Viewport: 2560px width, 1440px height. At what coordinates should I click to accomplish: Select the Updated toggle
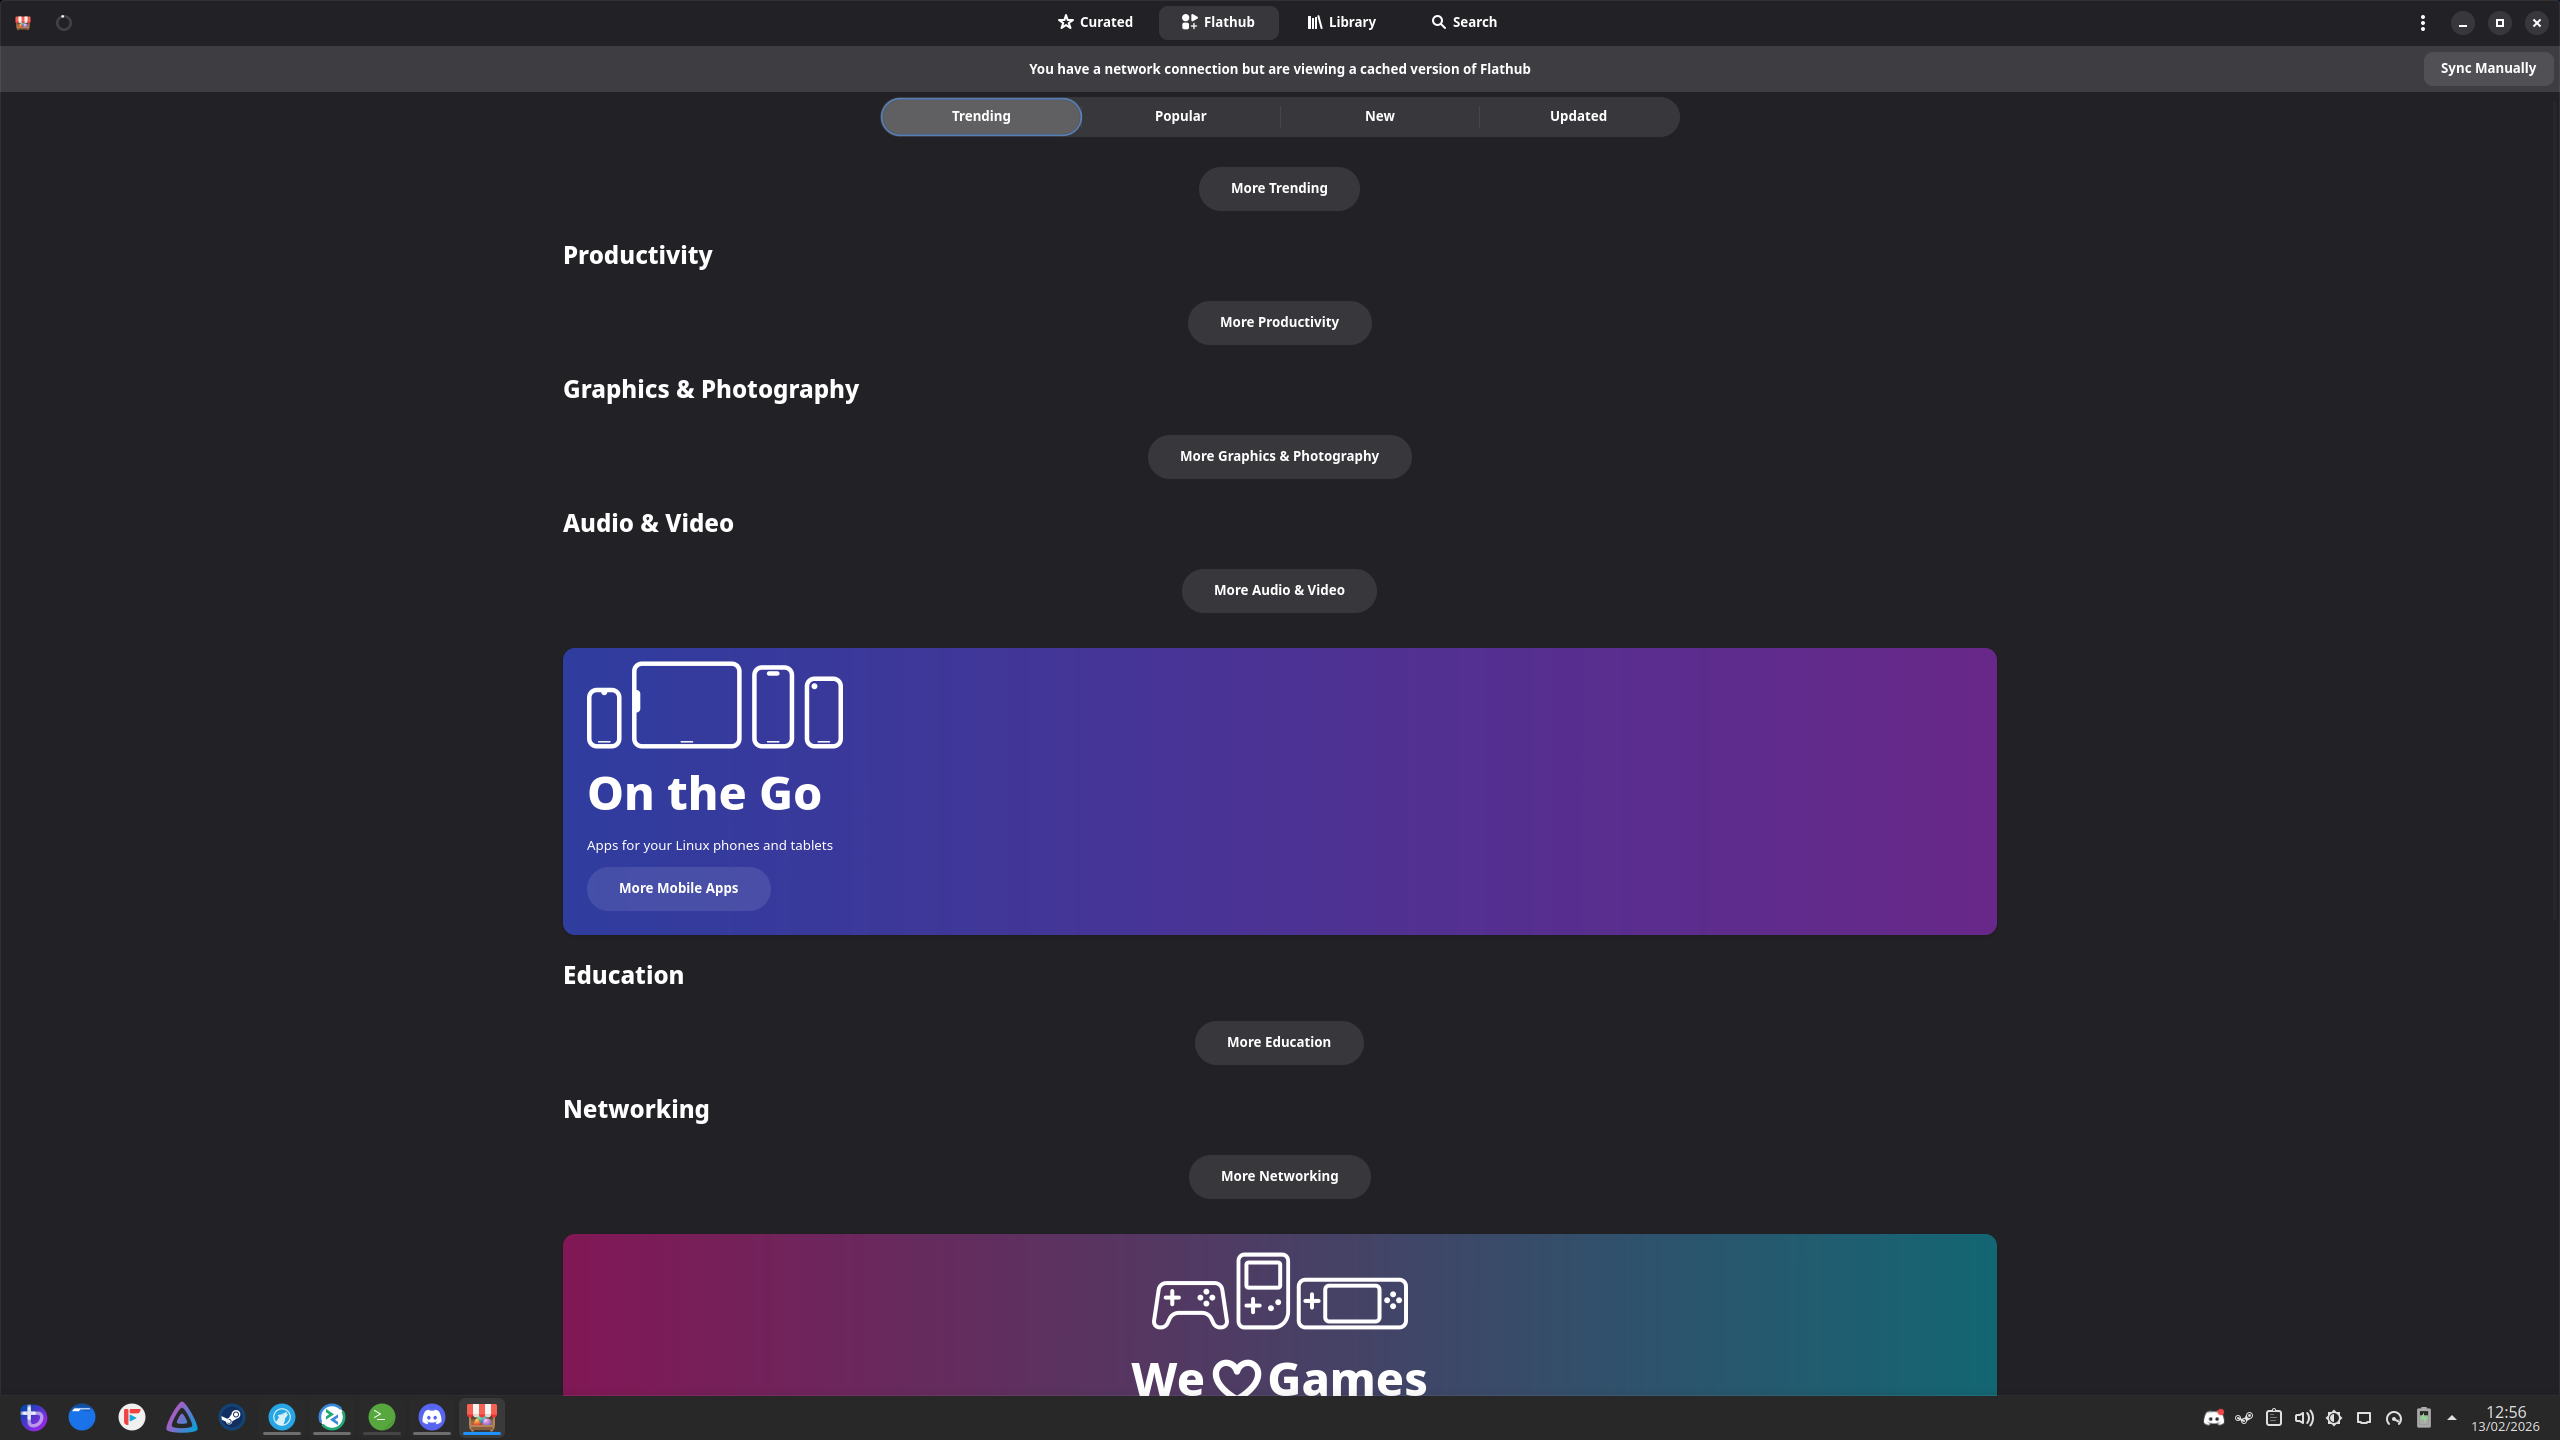pos(1578,116)
